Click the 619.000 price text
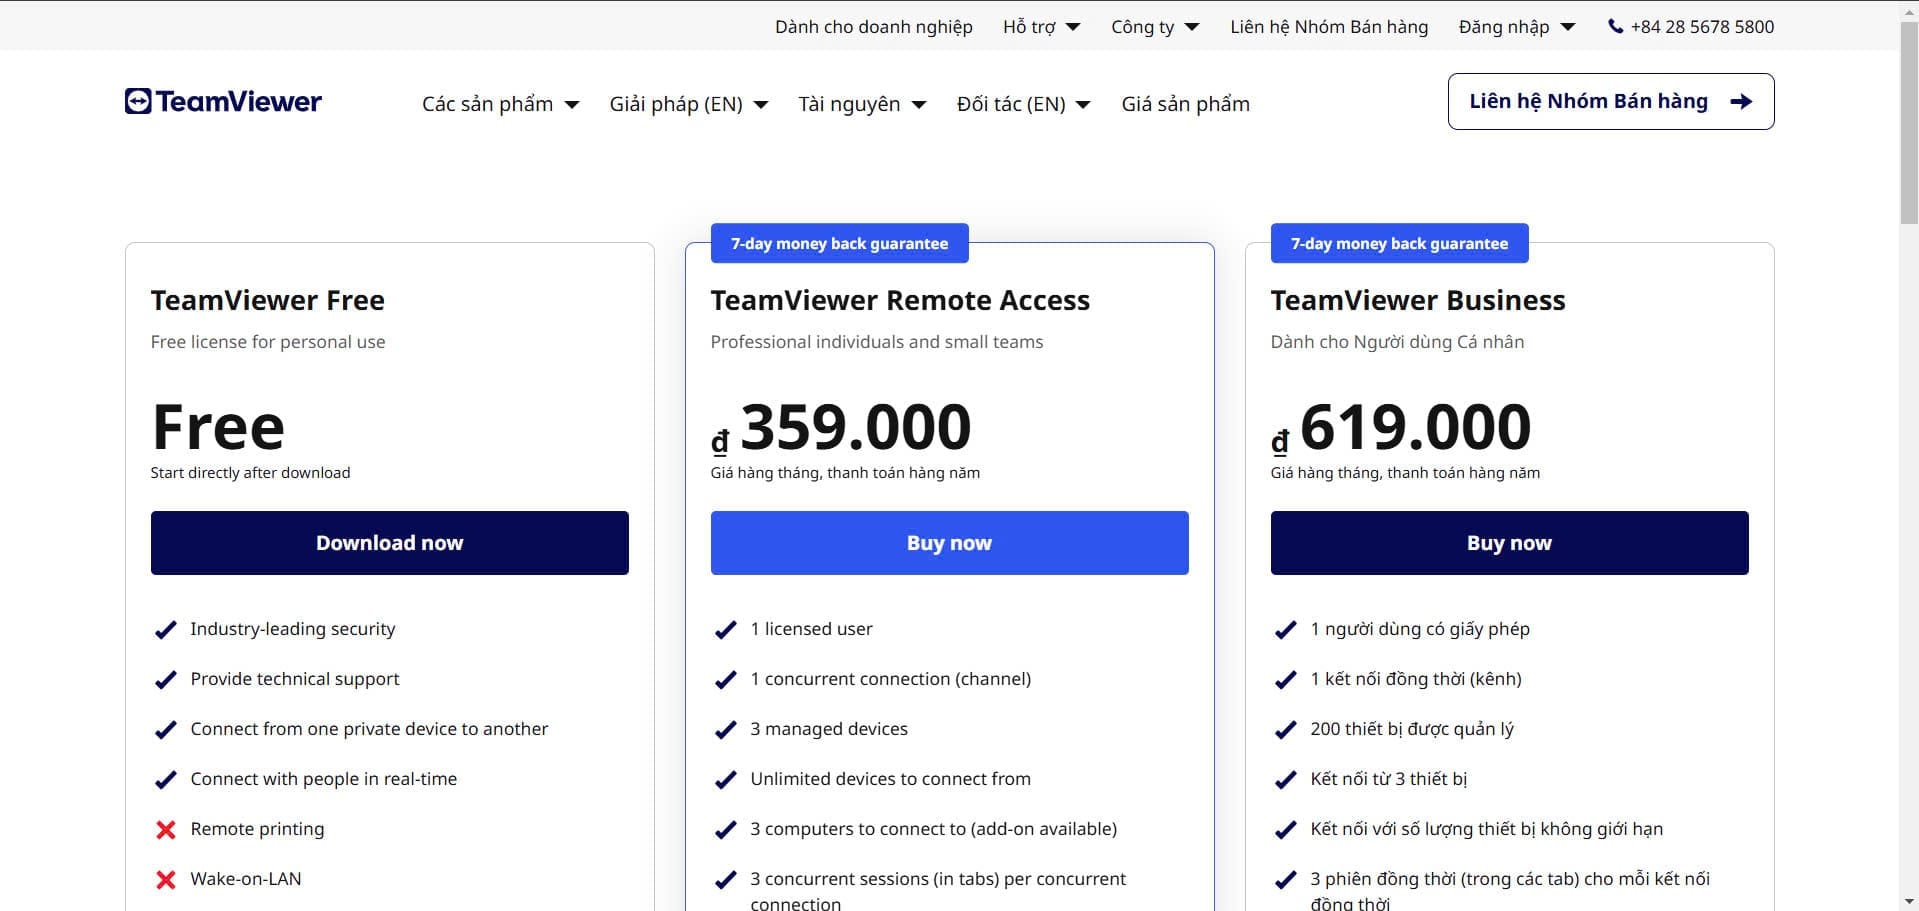The height and width of the screenshot is (911, 1919). 1416,427
